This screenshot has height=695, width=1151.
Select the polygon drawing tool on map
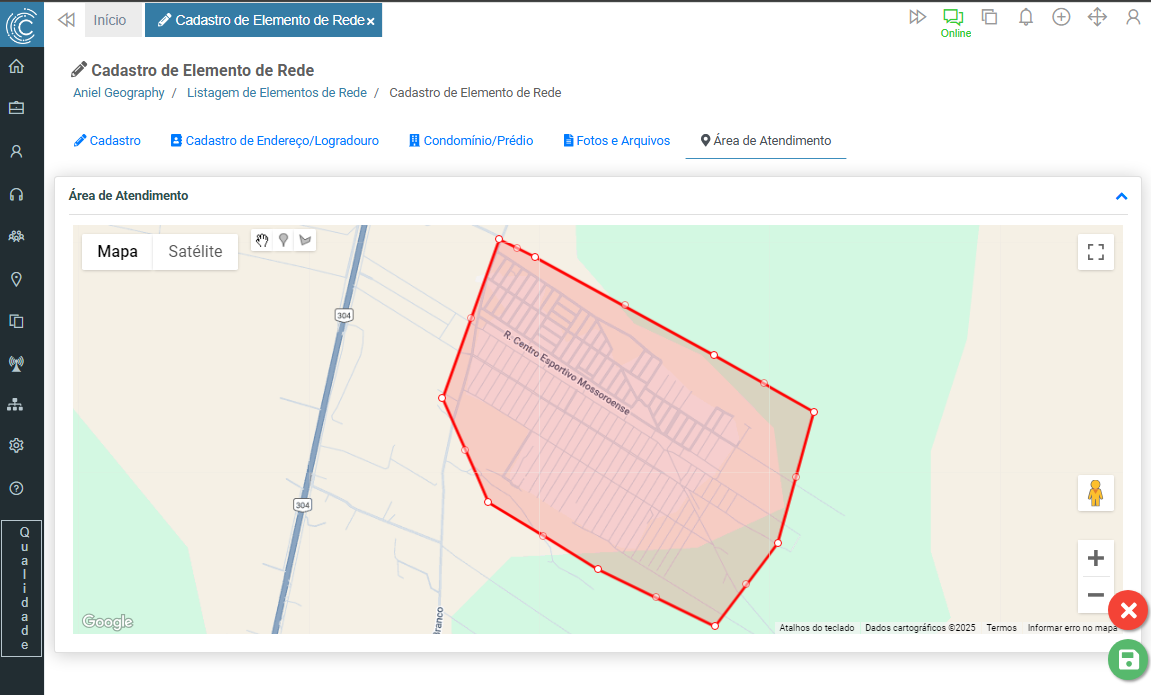305,240
